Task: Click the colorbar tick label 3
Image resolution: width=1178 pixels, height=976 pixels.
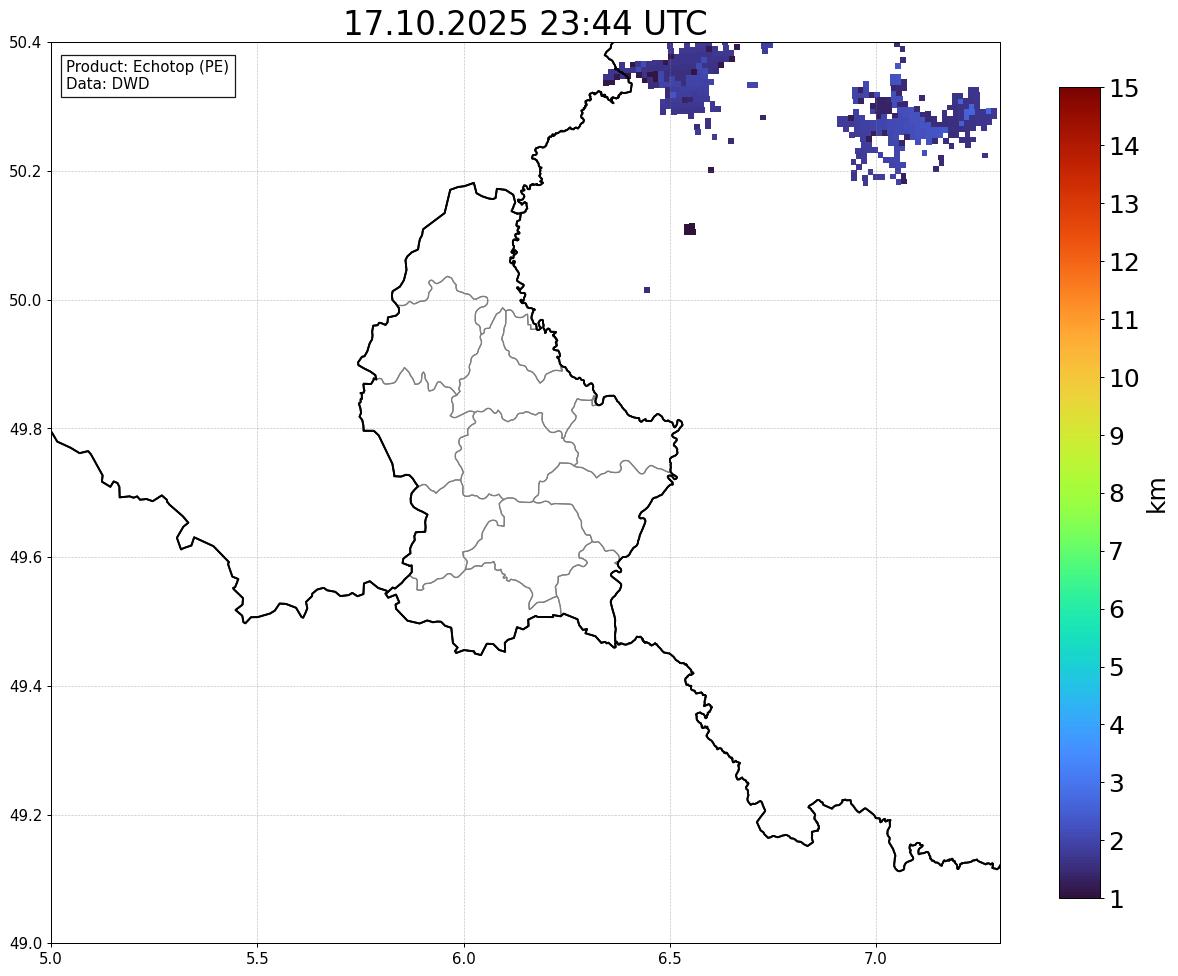Action: click(x=1116, y=783)
